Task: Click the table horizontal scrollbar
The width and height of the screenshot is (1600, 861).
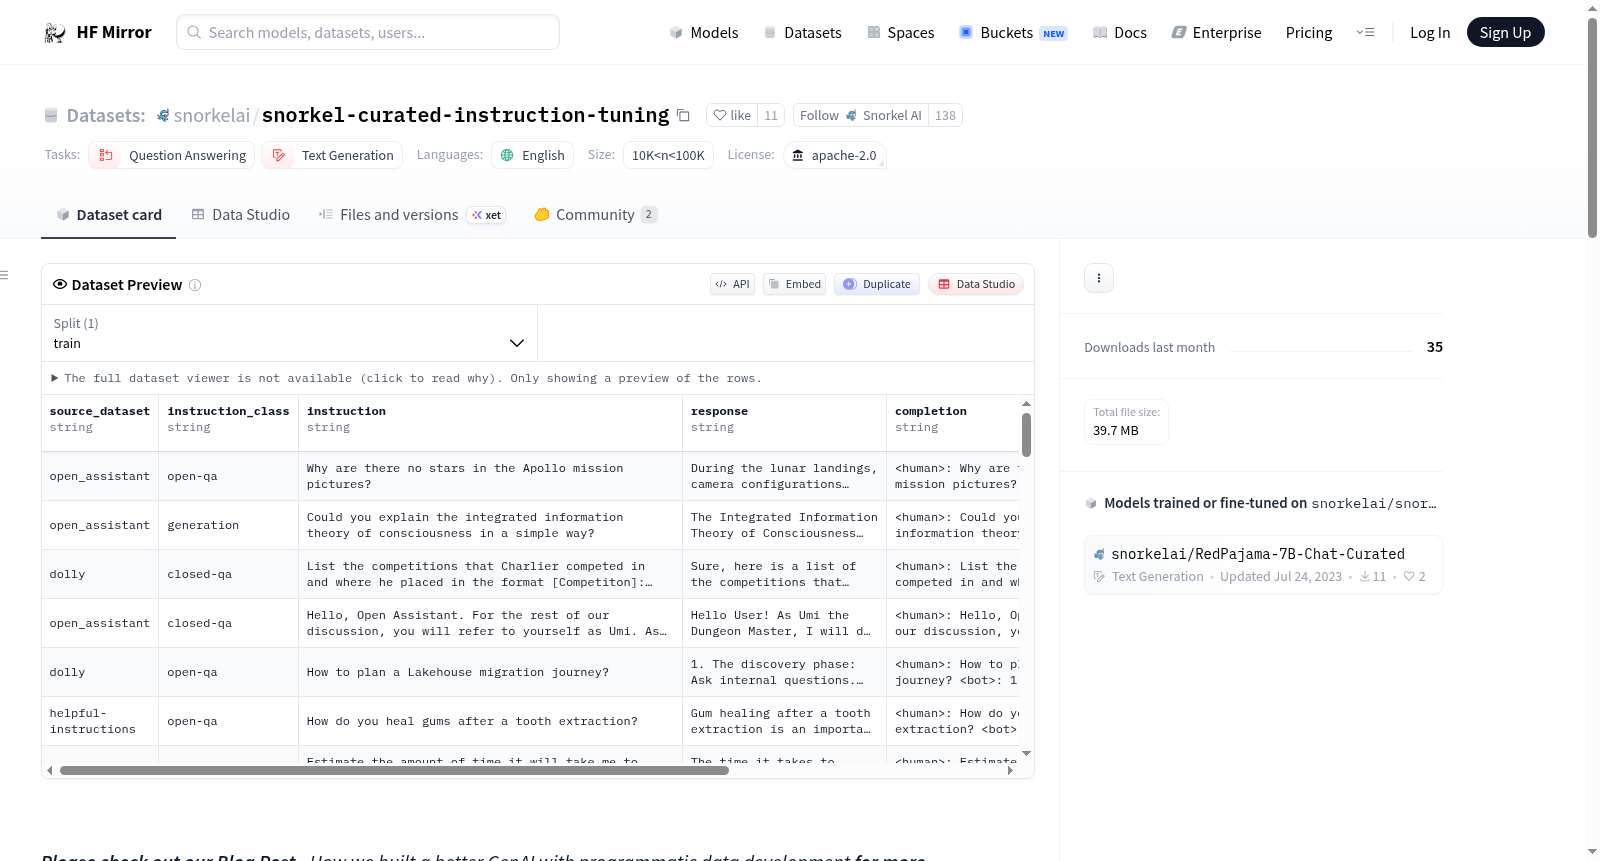Action: (x=394, y=771)
